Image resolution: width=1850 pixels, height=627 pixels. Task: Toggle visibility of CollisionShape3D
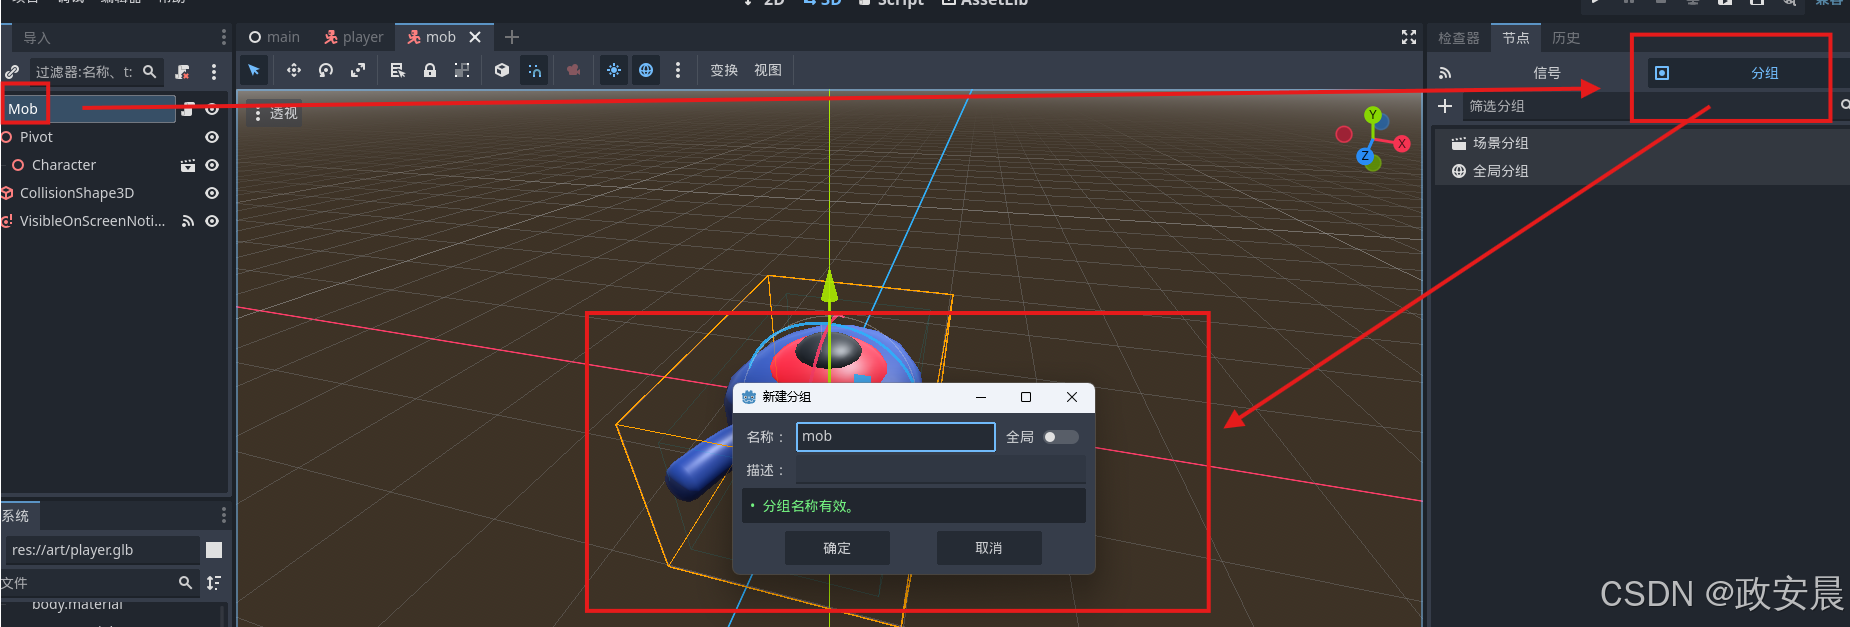coord(212,193)
